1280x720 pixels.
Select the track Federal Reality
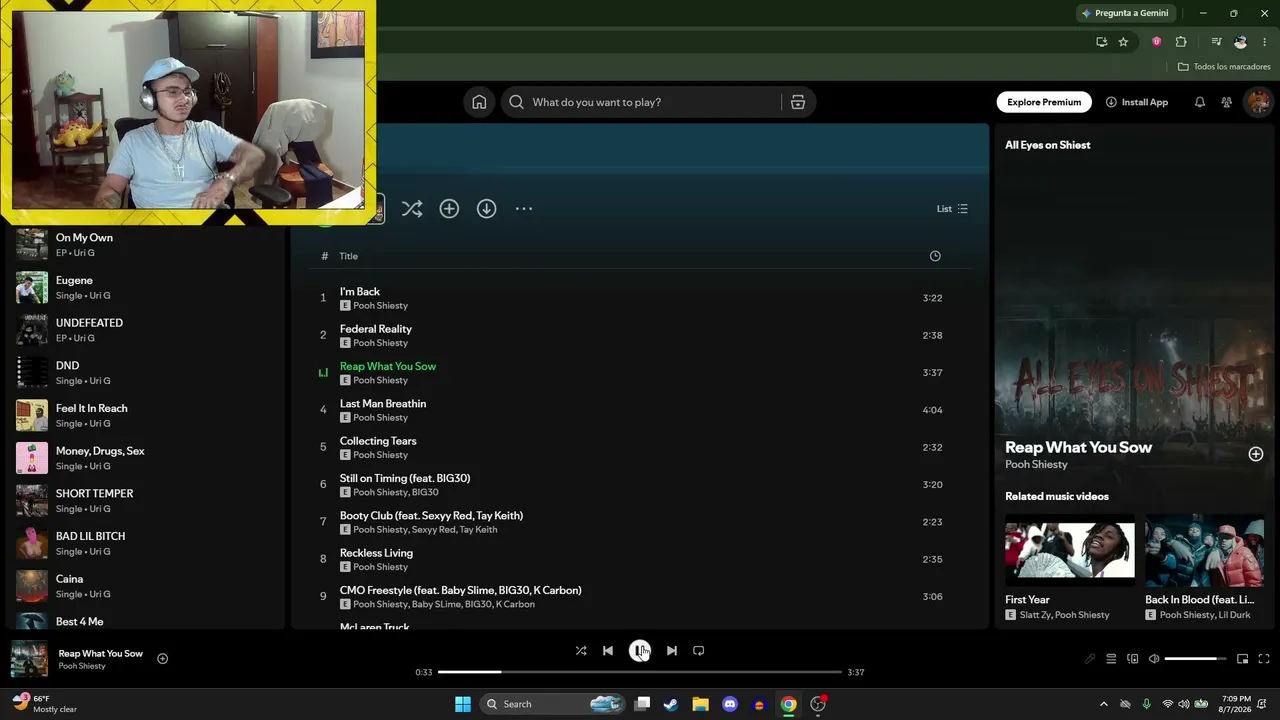point(640,335)
